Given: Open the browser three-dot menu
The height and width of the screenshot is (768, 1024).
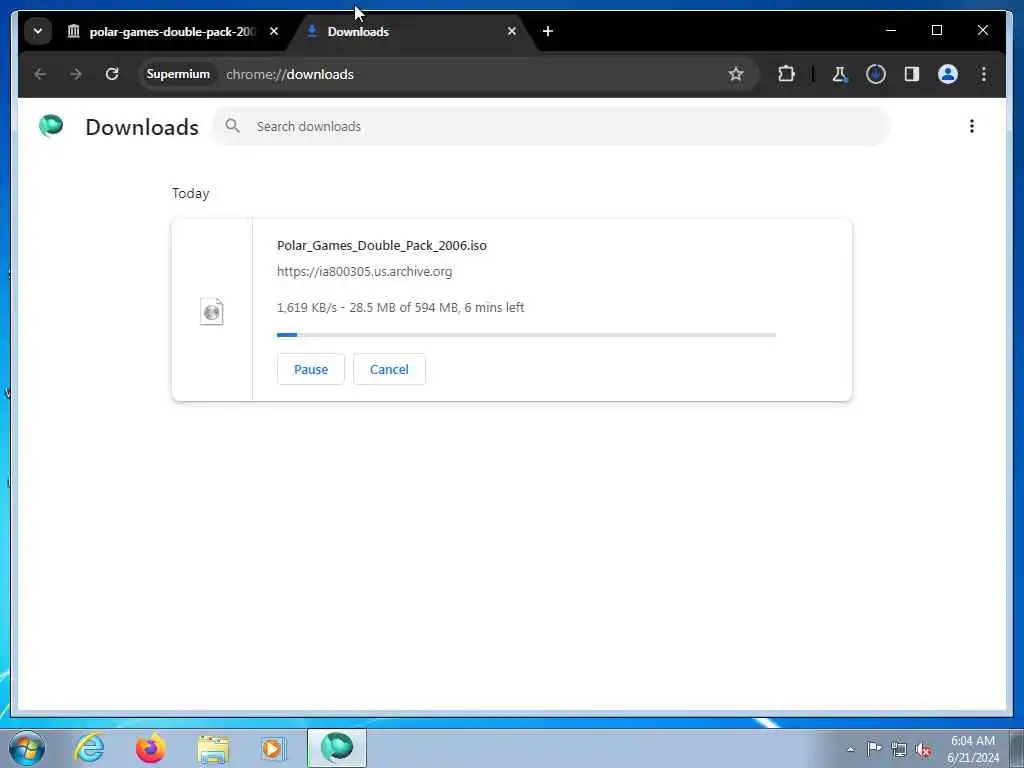Looking at the screenshot, I should pyautogui.click(x=984, y=74).
